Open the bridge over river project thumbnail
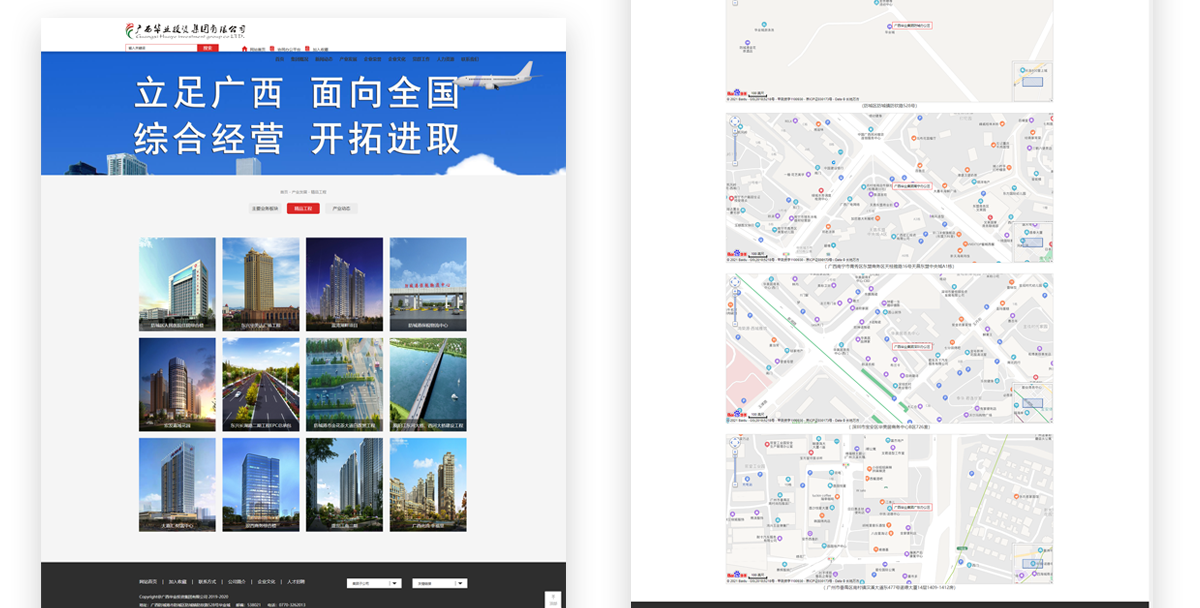The height and width of the screenshot is (608, 1200). coord(427,385)
